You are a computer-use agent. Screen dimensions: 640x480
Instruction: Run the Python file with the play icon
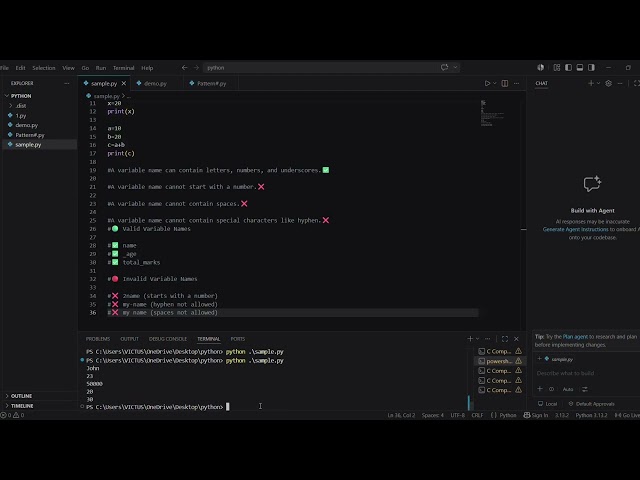point(487,83)
